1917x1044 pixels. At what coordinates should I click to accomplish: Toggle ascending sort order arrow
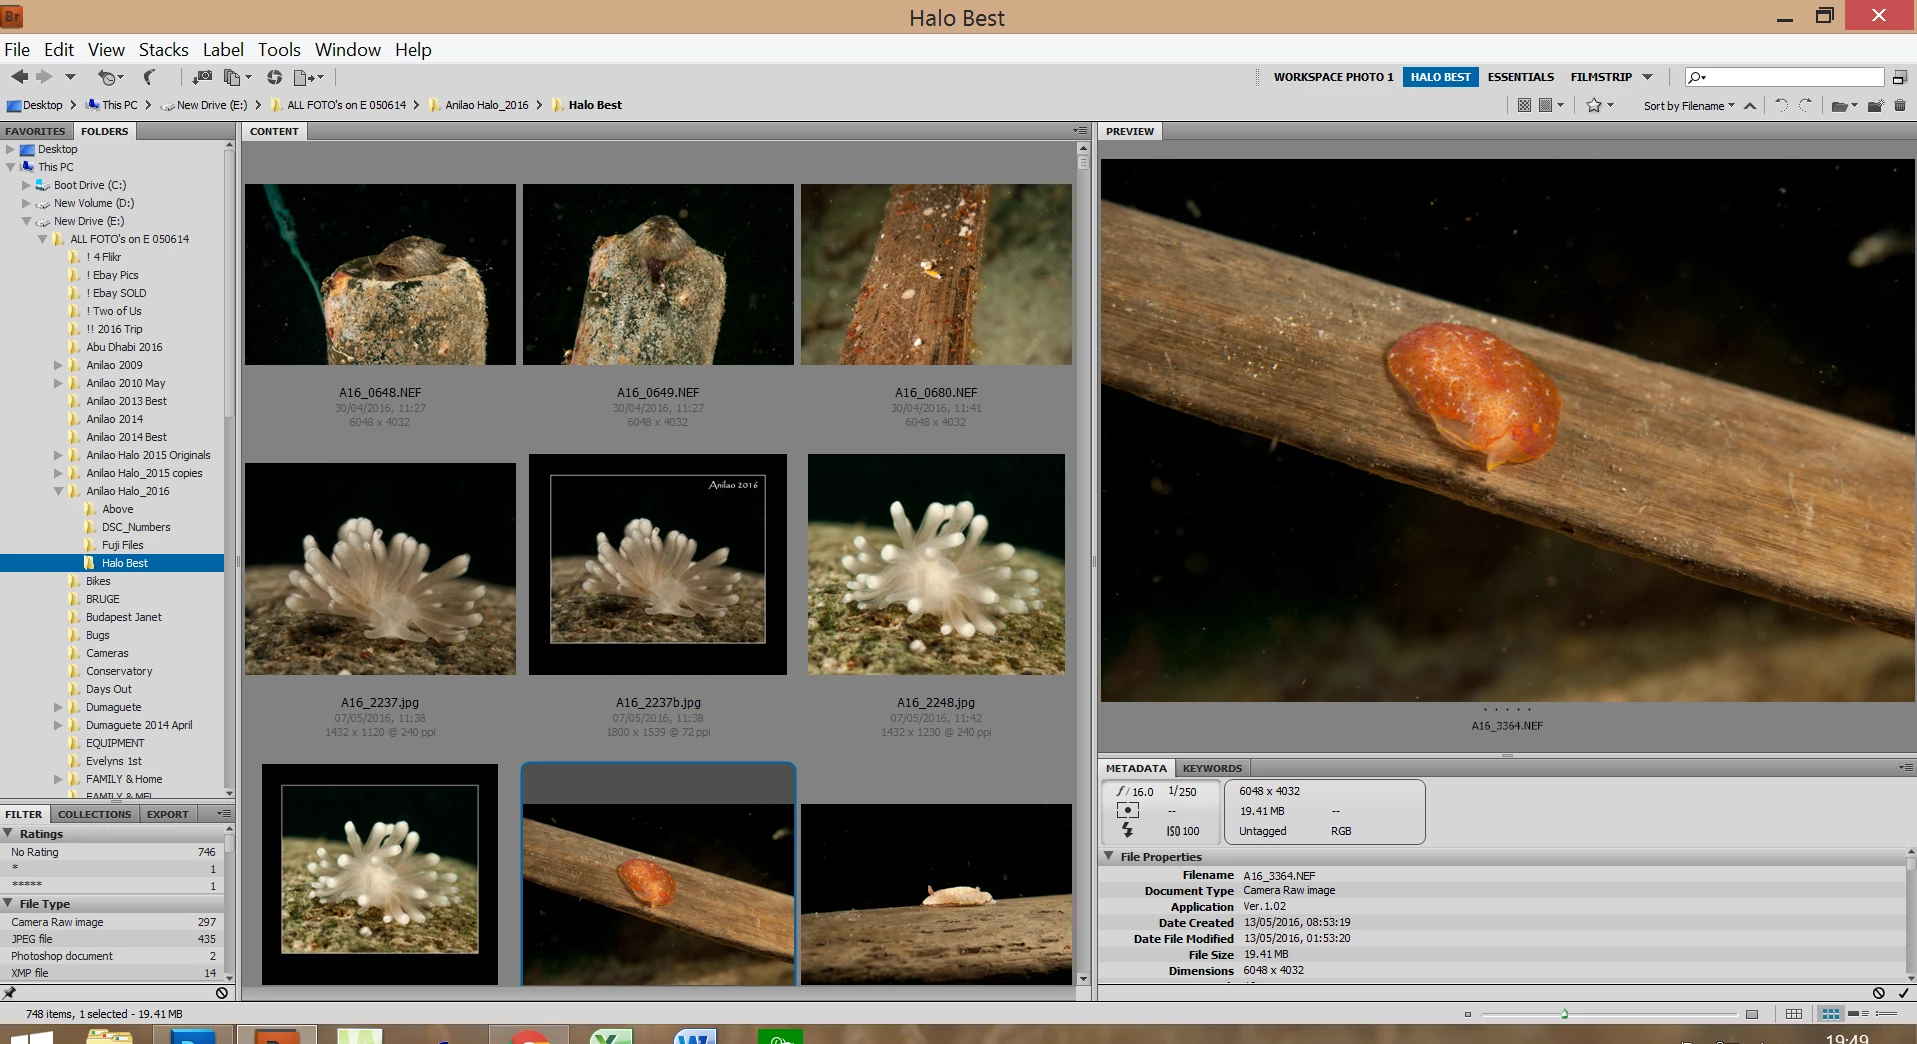coord(1750,106)
